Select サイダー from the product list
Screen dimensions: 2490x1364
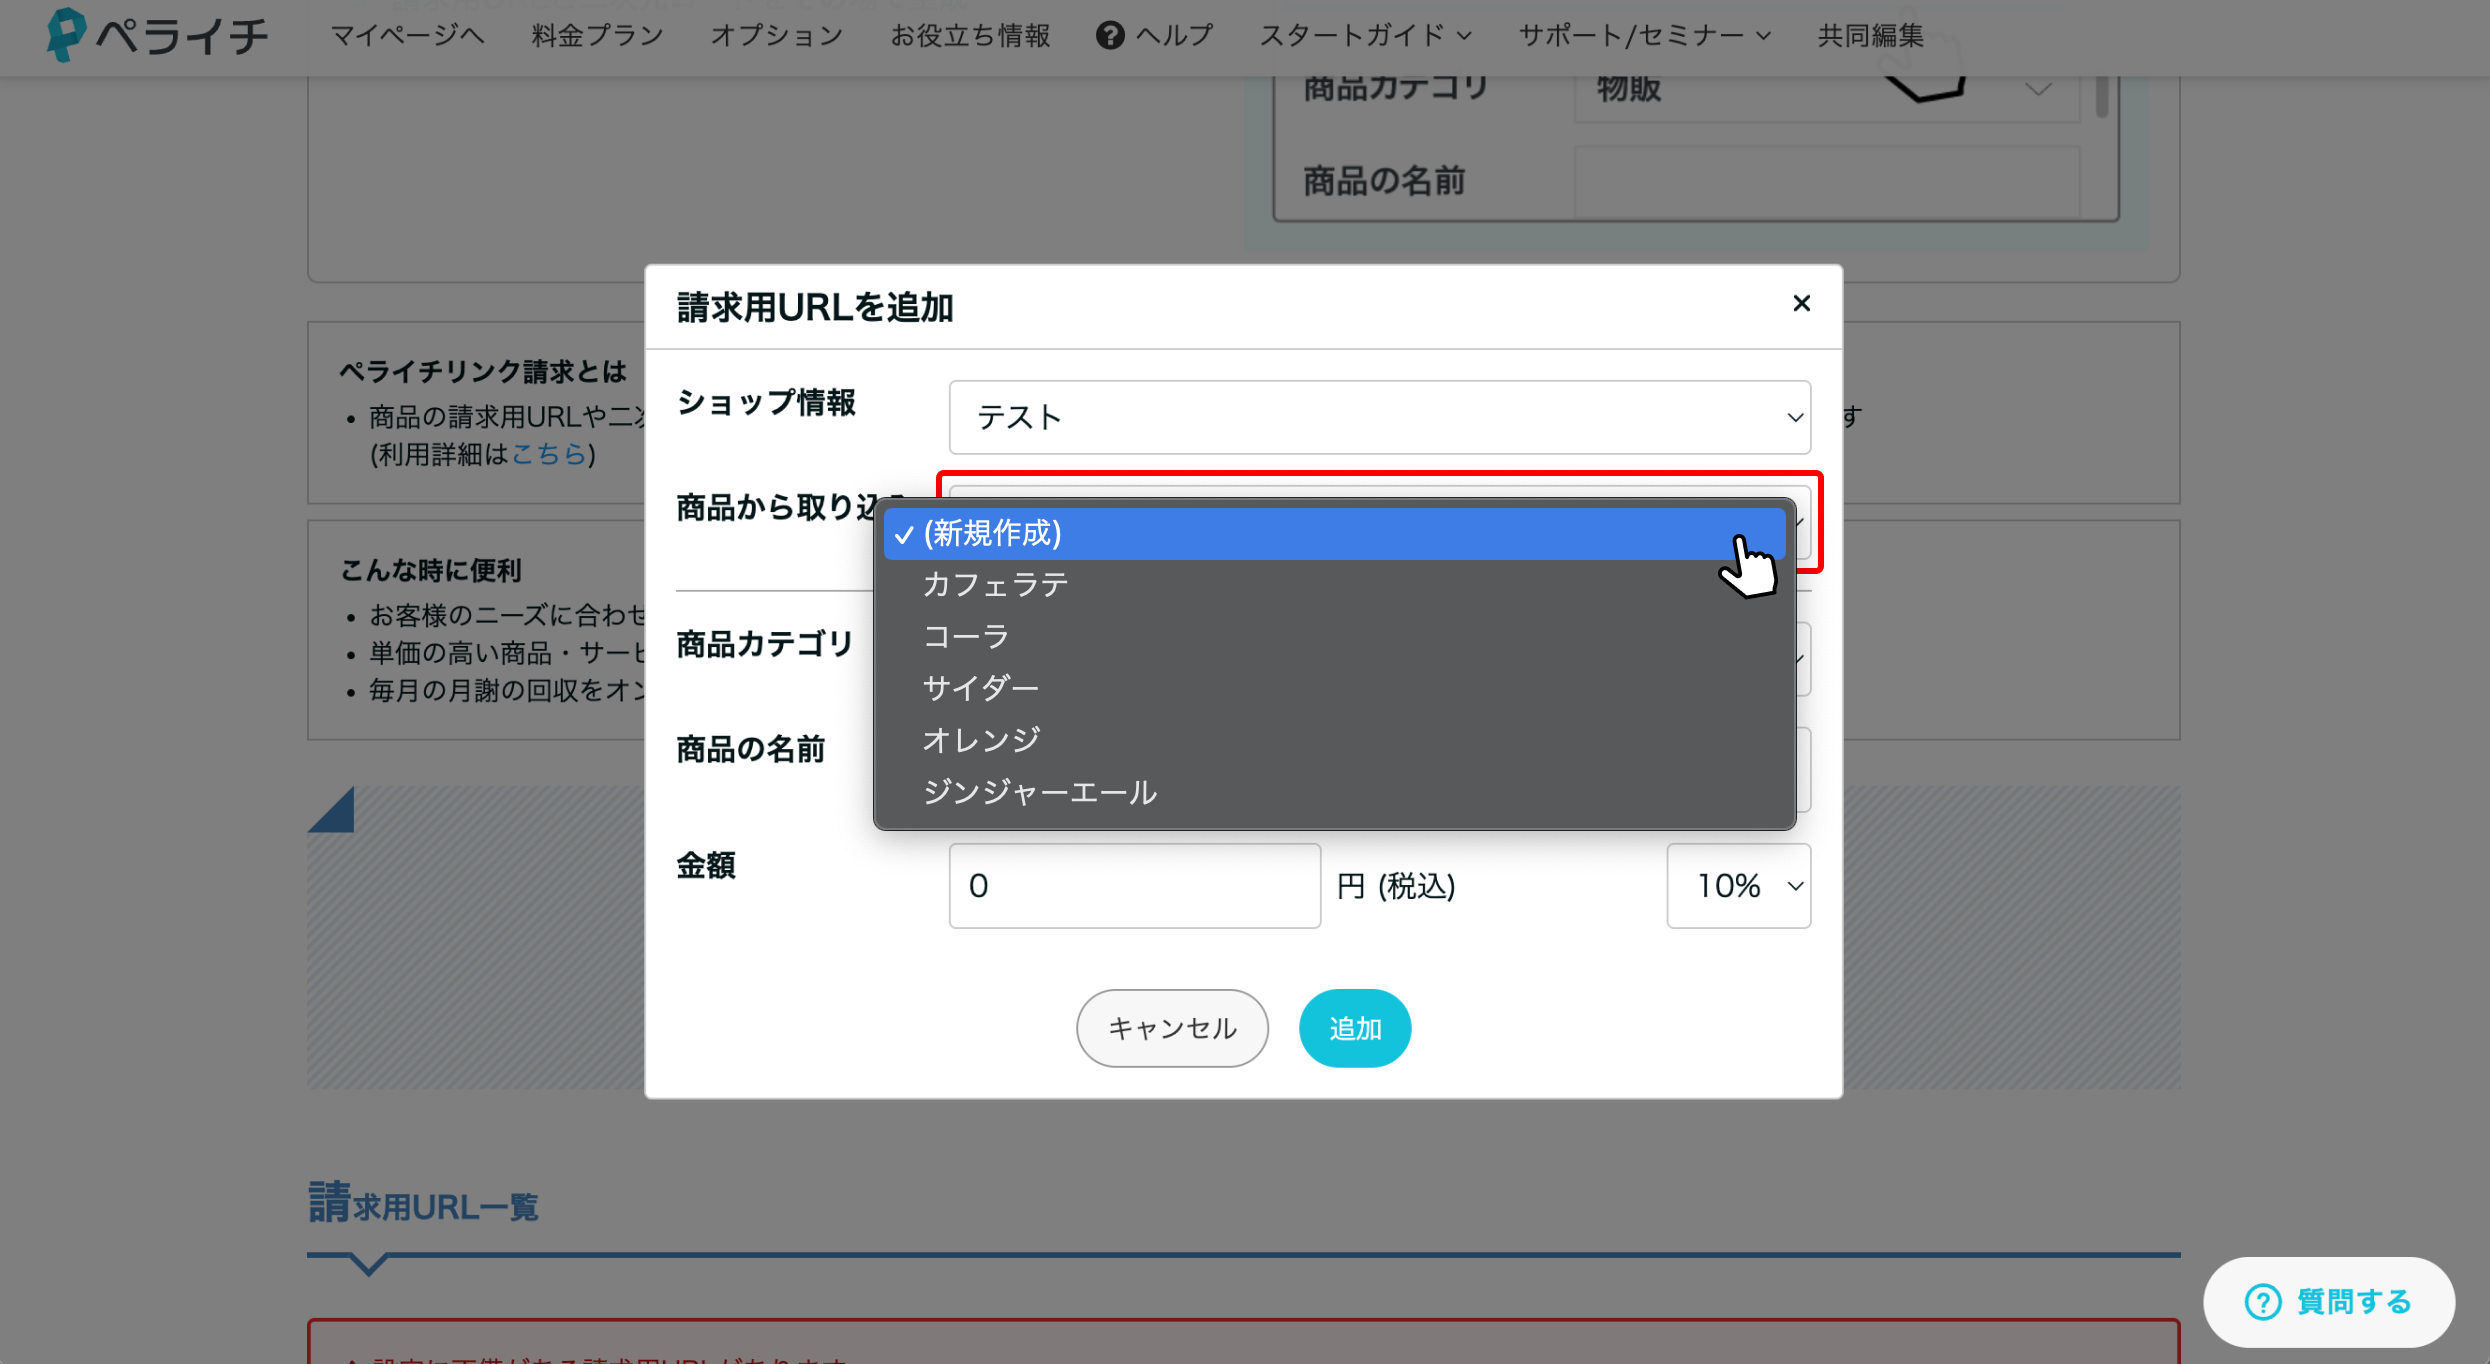pos(1334,688)
